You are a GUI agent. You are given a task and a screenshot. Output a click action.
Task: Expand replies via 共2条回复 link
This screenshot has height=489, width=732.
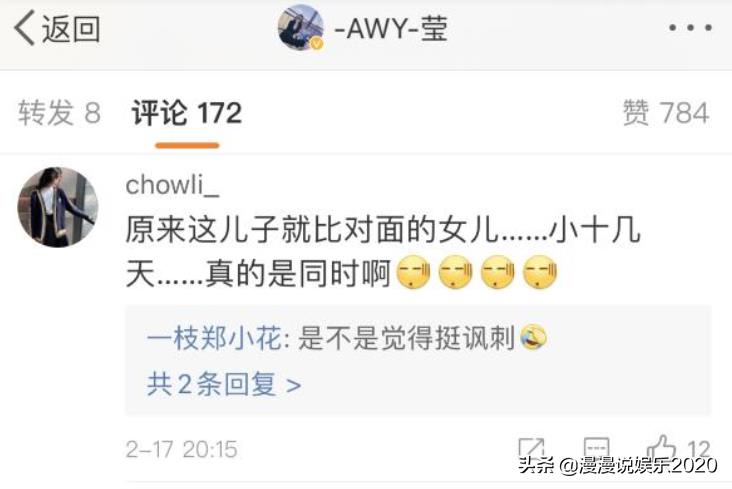(224, 384)
